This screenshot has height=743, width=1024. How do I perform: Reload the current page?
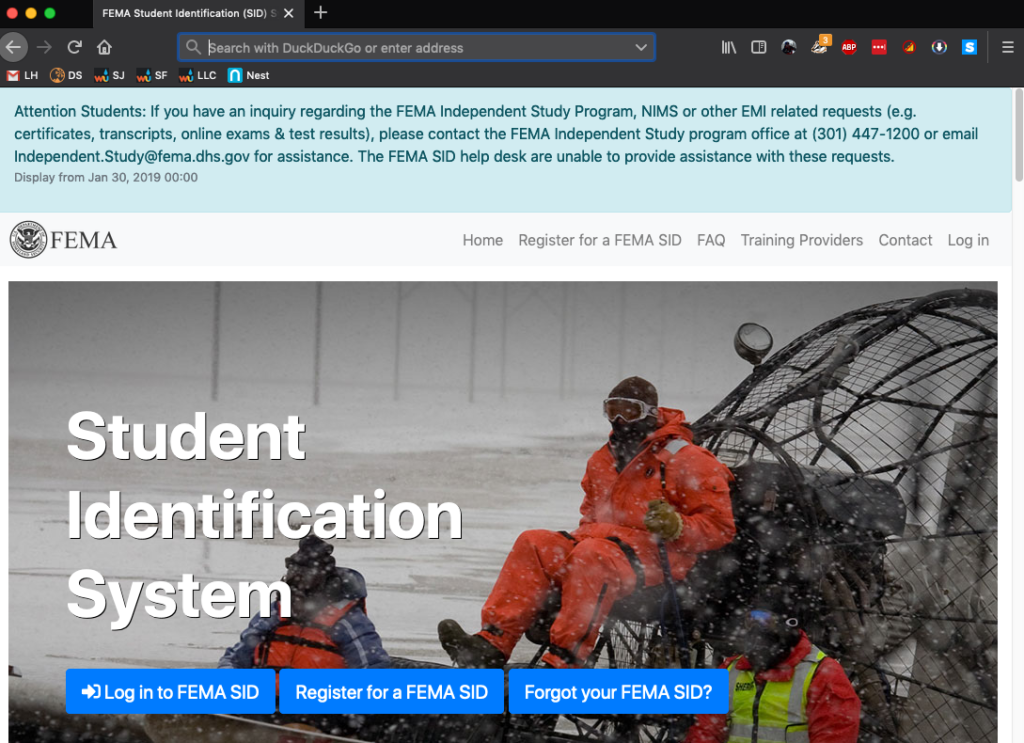[74, 47]
